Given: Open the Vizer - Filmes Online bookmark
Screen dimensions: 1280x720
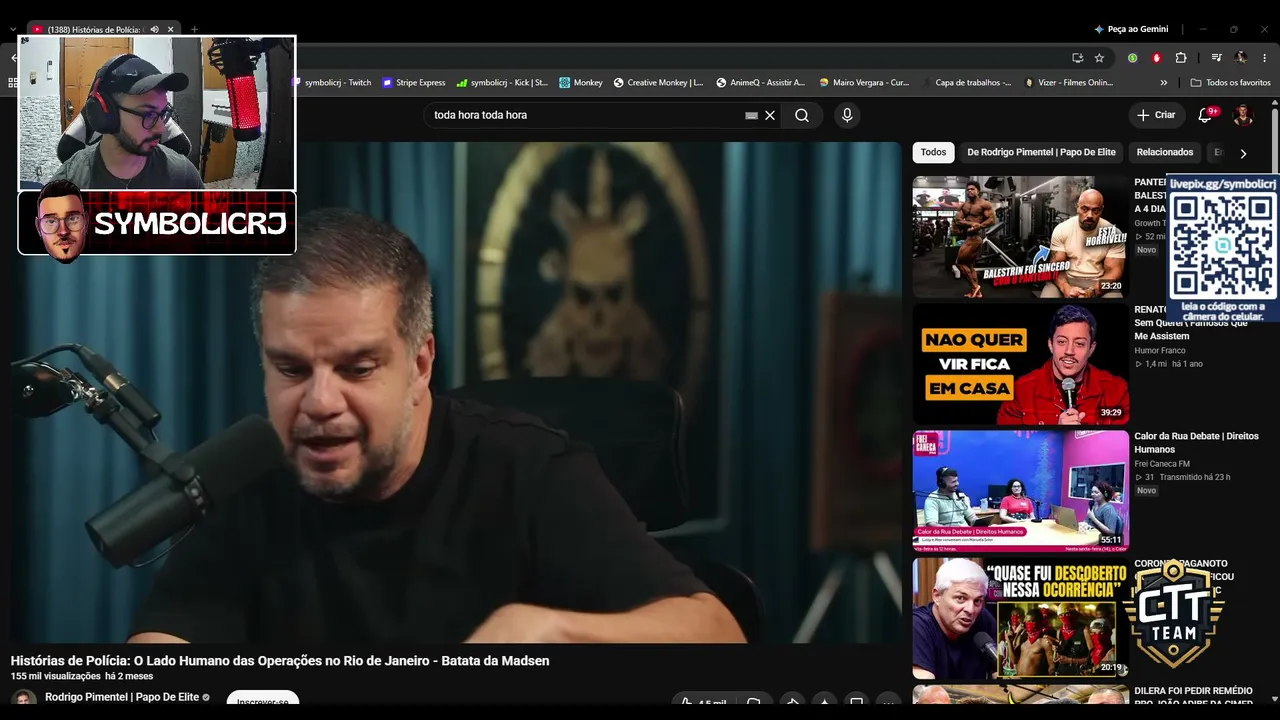Looking at the screenshot, I should pyautogui.click(x=1069, y=83).
